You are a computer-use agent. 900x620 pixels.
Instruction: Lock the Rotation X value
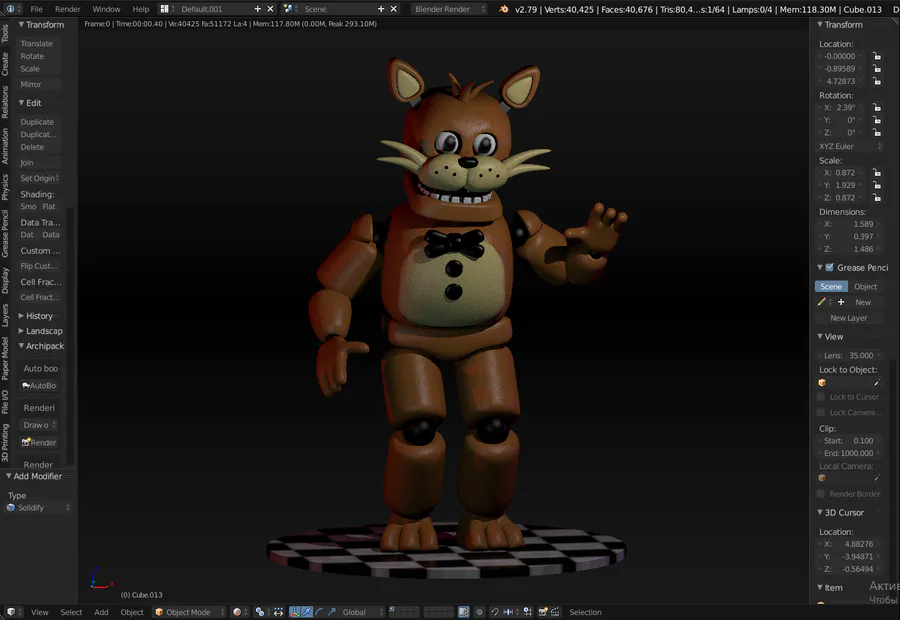(876, 107)
